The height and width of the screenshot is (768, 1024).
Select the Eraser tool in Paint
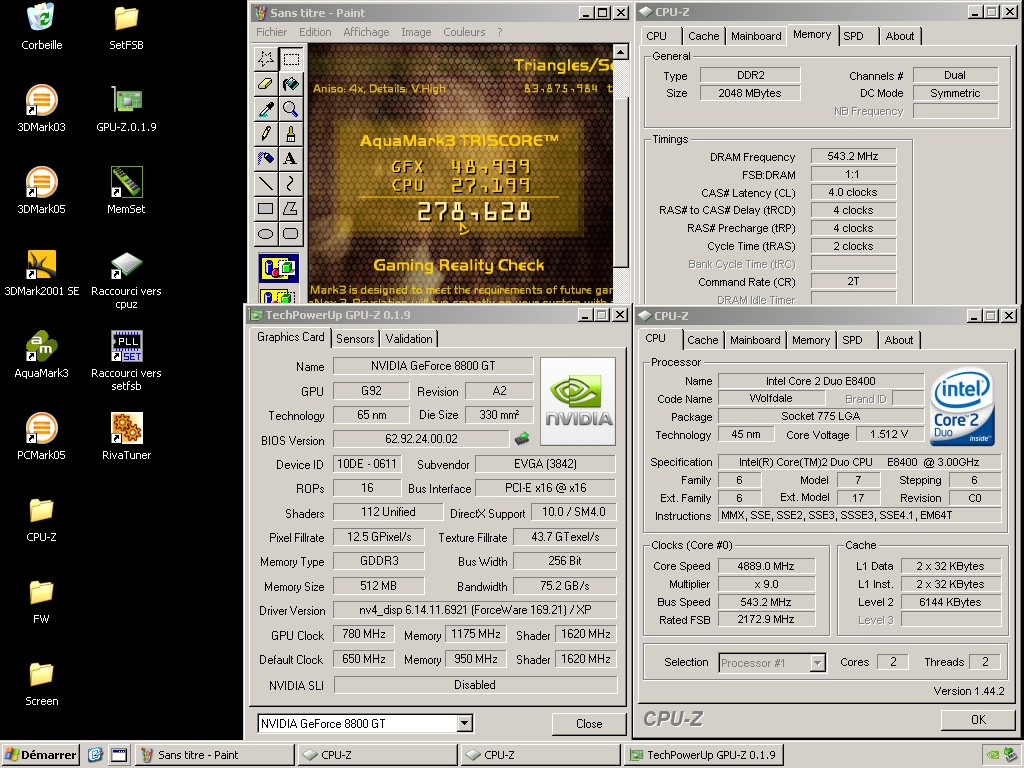(x=266, y=84)
